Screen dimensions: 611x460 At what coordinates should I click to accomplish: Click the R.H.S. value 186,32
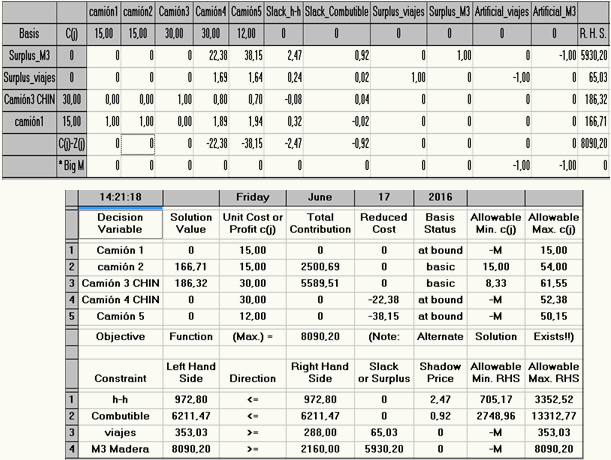[594, 100]
